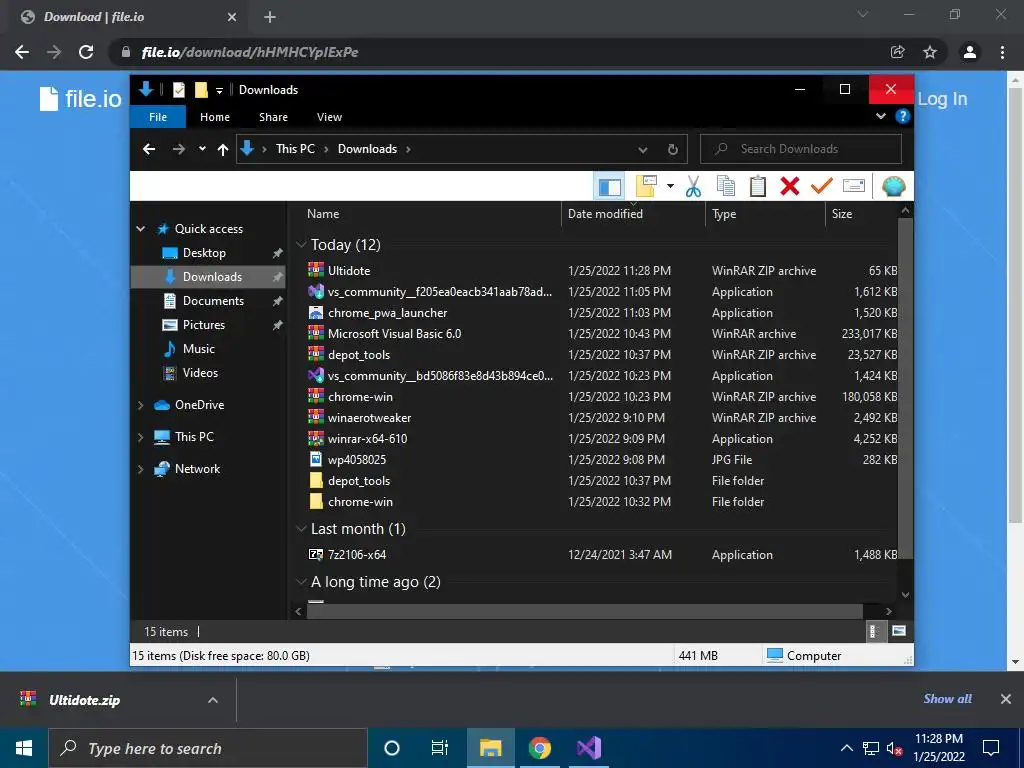
Task: Open Visual Studio from the taskbar
Action: click(588, 748)
